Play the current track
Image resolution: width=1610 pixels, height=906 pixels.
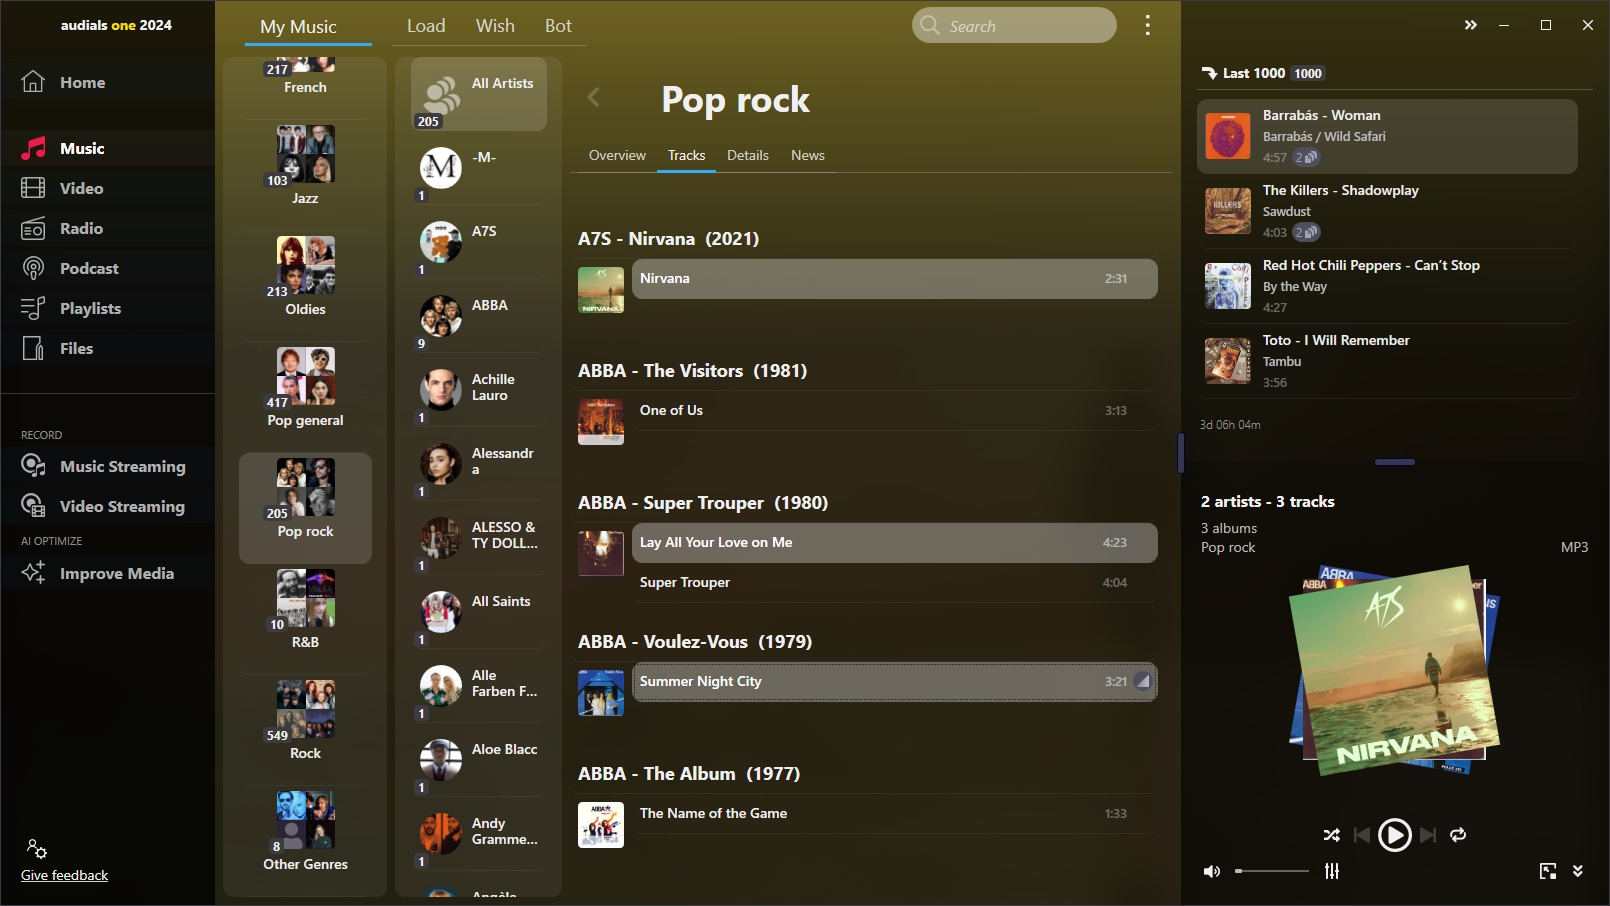pos(1394,834)
